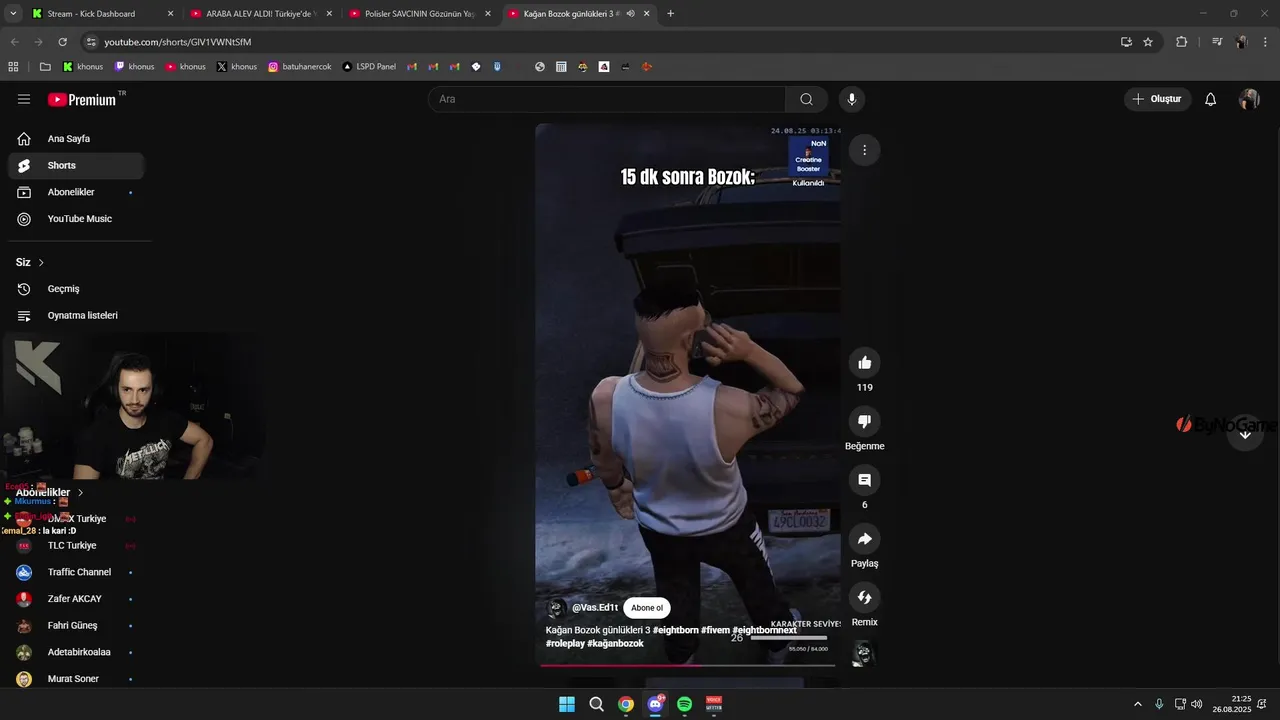Viewport: 1280px width, 720px height.
Task: Open the batuhanercok Instagram bookmark
Action: point(300,67)
